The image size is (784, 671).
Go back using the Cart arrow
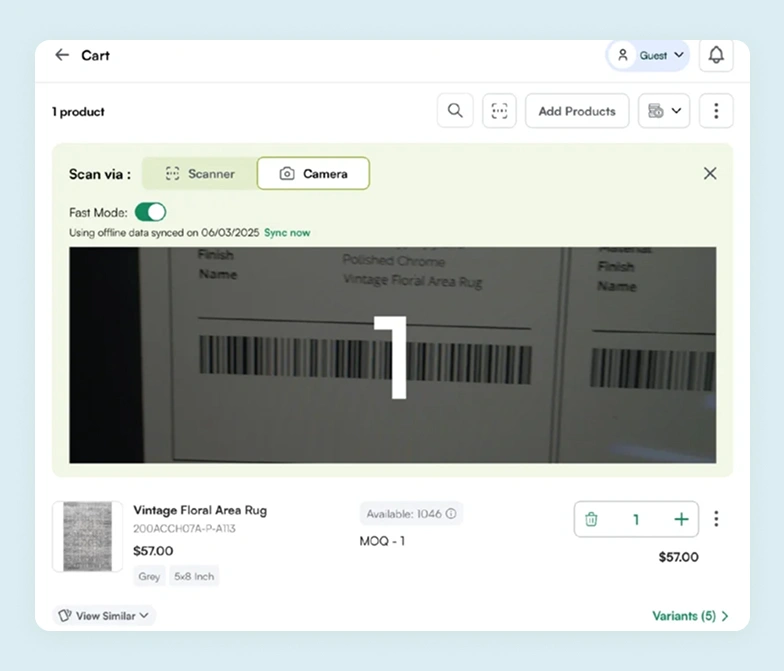point(62,55)
